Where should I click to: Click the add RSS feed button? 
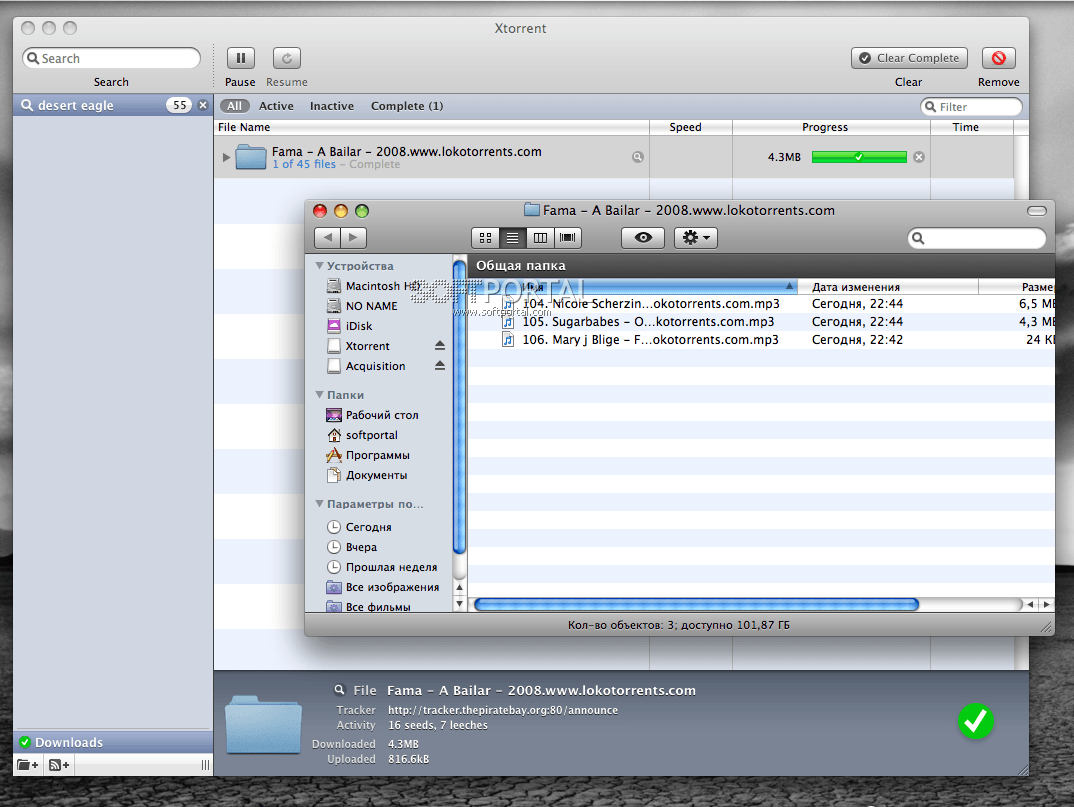pos(58,765)
